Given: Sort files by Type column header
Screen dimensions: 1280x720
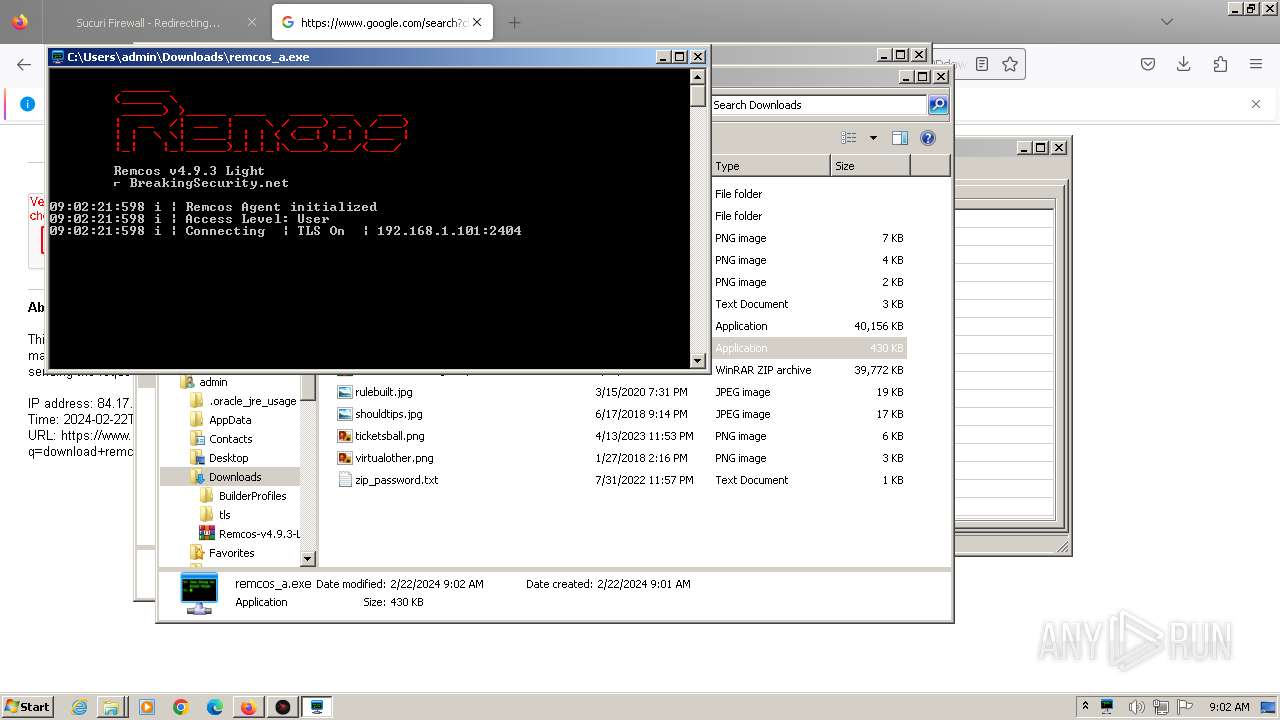Looking at the screenshot, I should [x=770, y=166].
